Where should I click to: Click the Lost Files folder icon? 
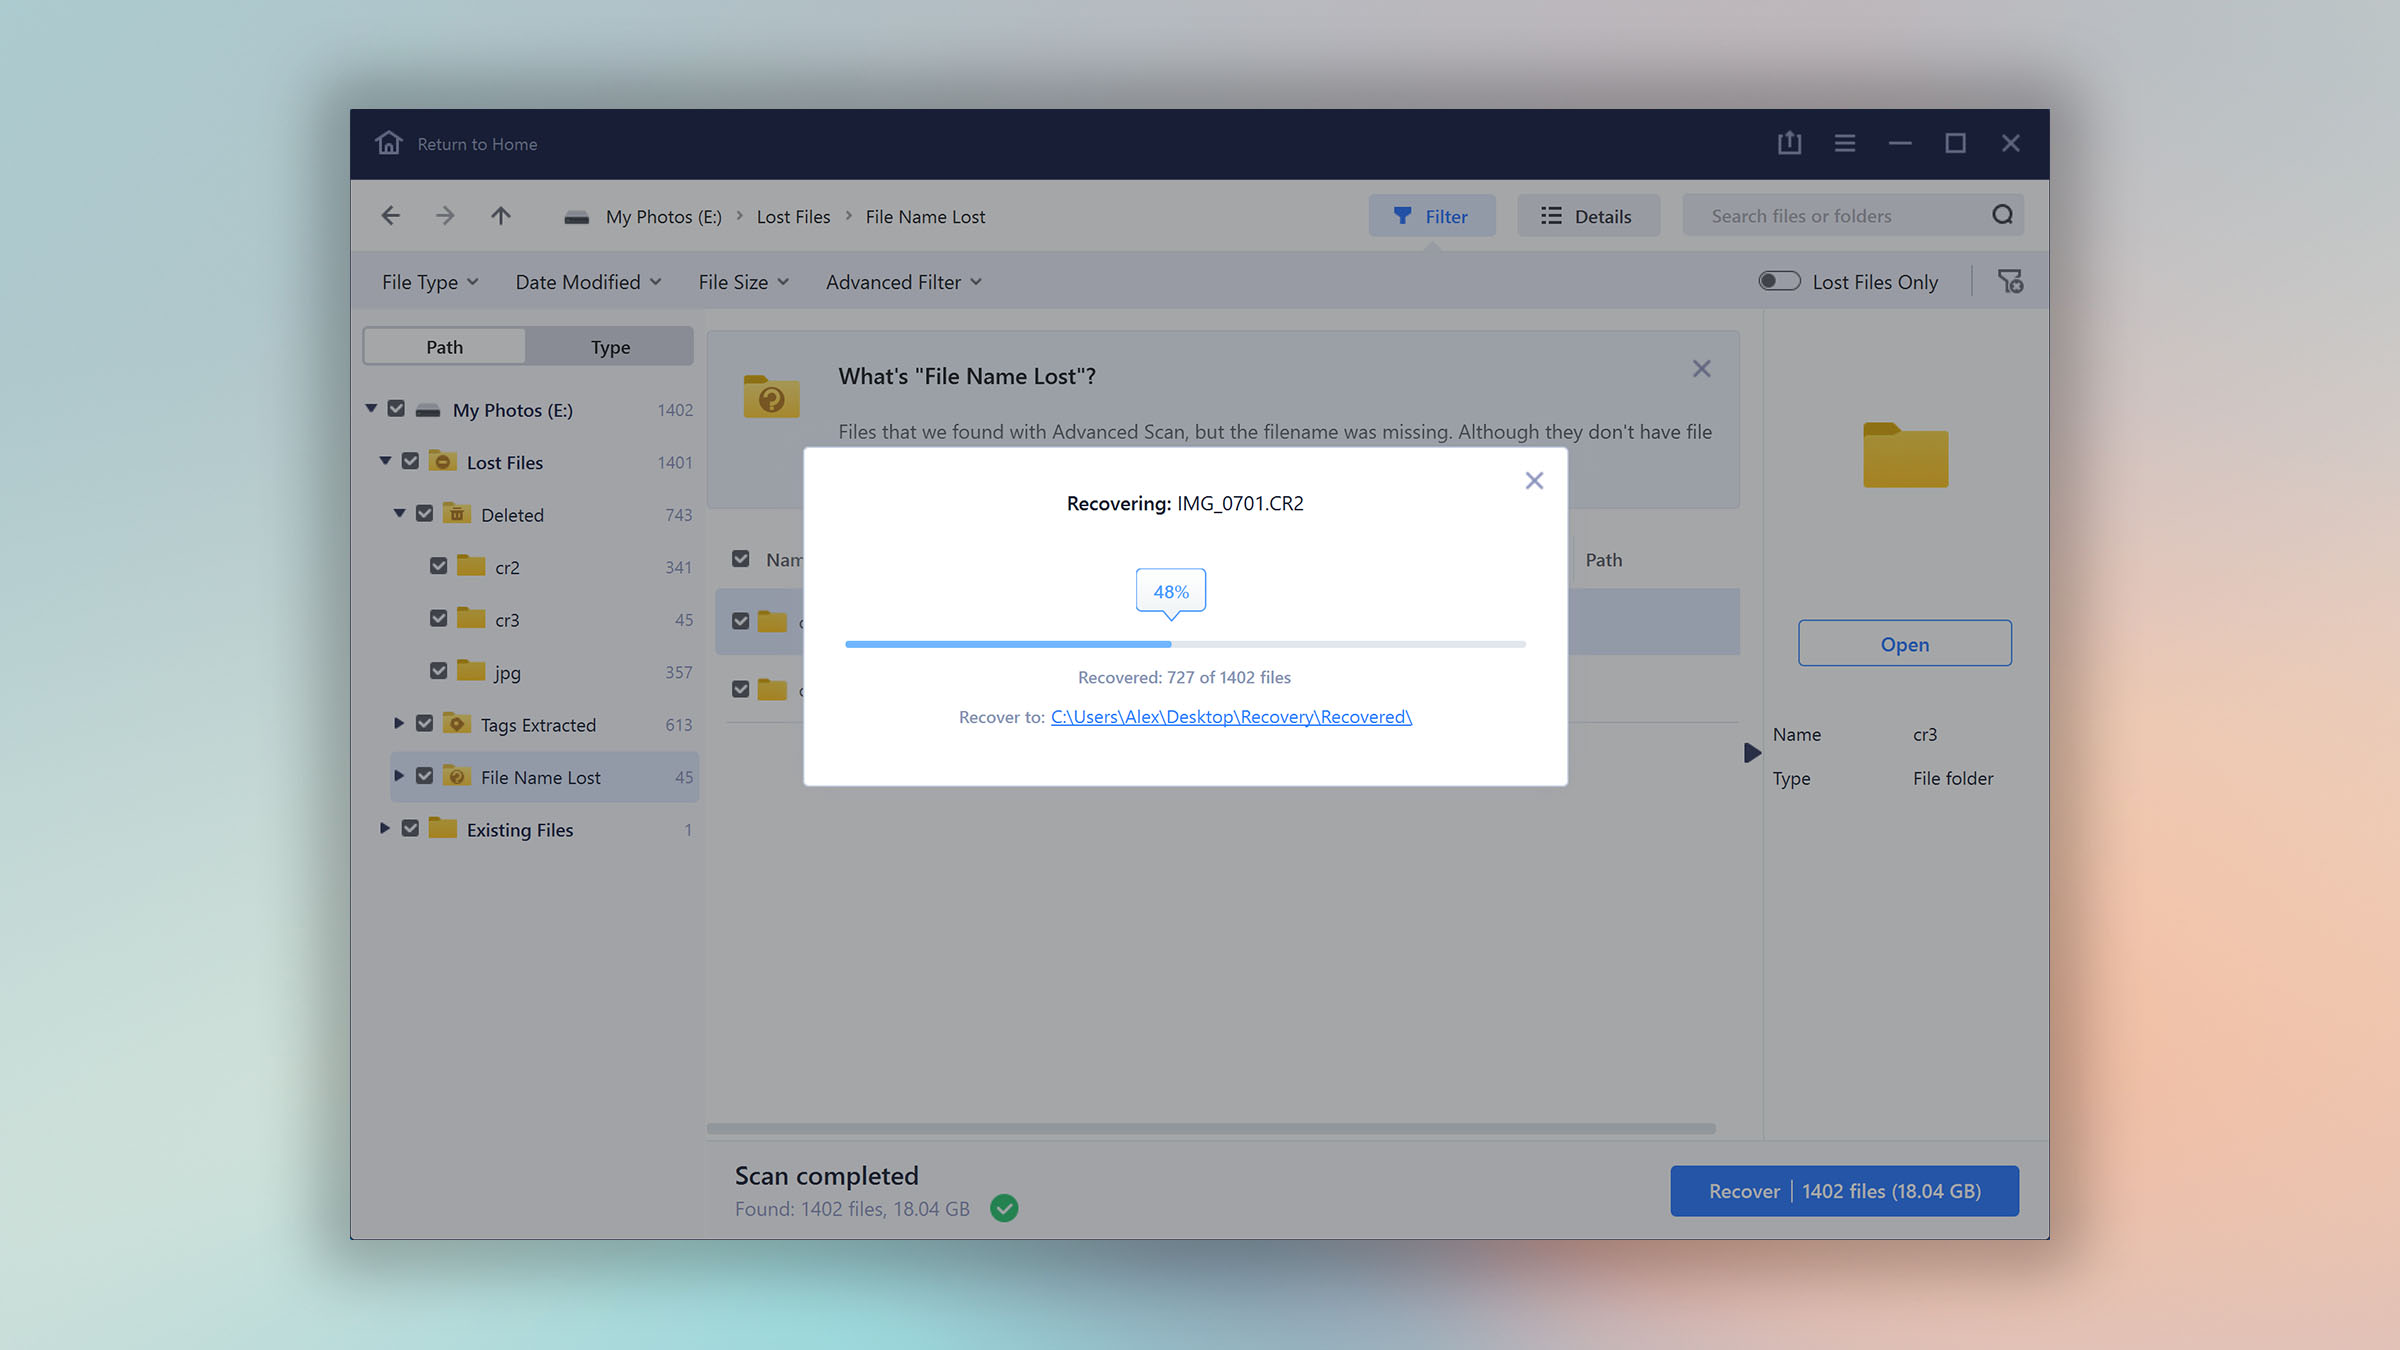443,461
